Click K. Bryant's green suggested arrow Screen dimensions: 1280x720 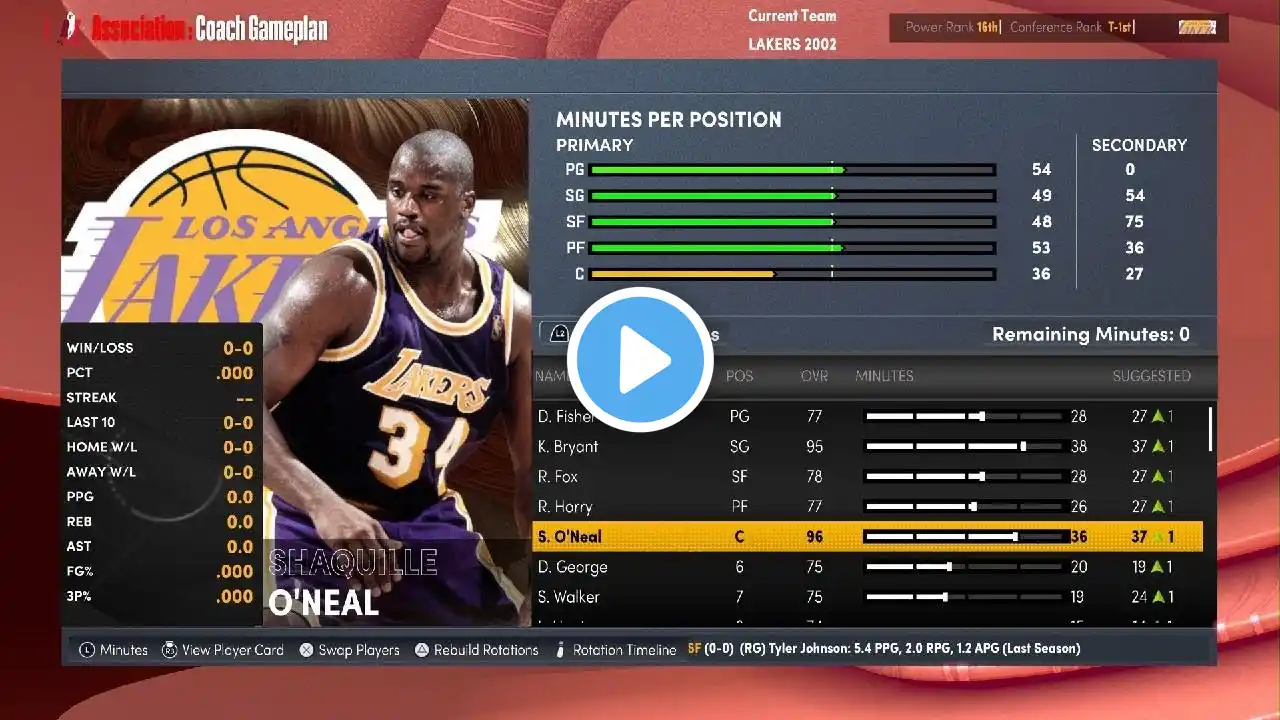click(x=1157, y=446)
